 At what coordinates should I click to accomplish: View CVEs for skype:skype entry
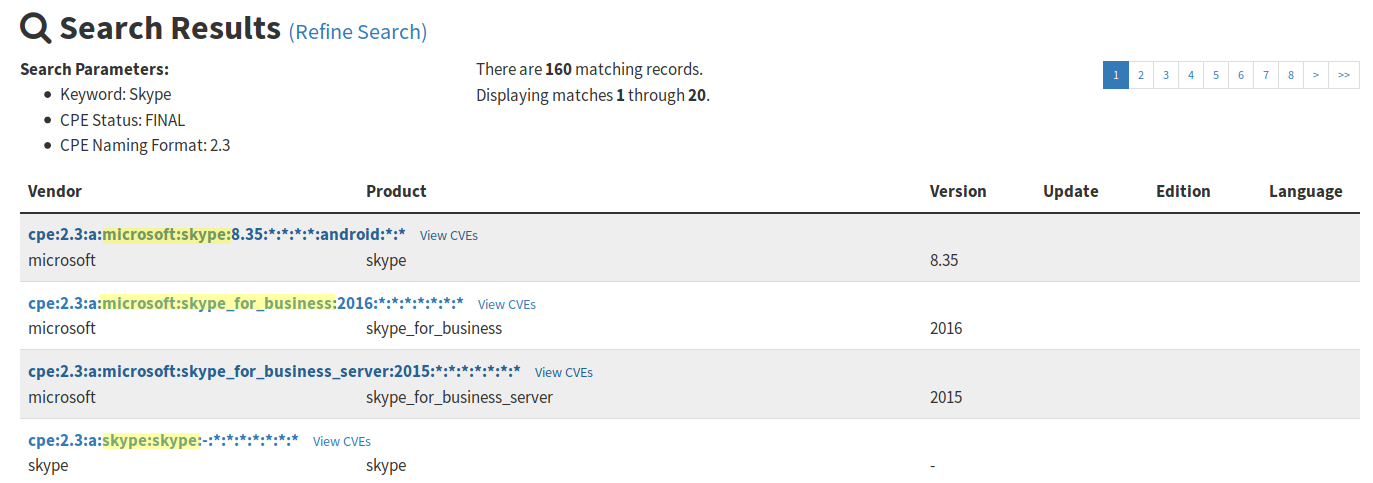[x=342, y=441]
